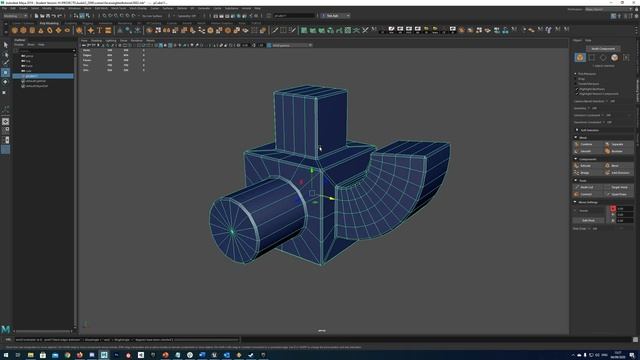Toggle the blue Z axis in Move Settings
The width and height of the screenshot is (640, 360).
pos(613,220)
